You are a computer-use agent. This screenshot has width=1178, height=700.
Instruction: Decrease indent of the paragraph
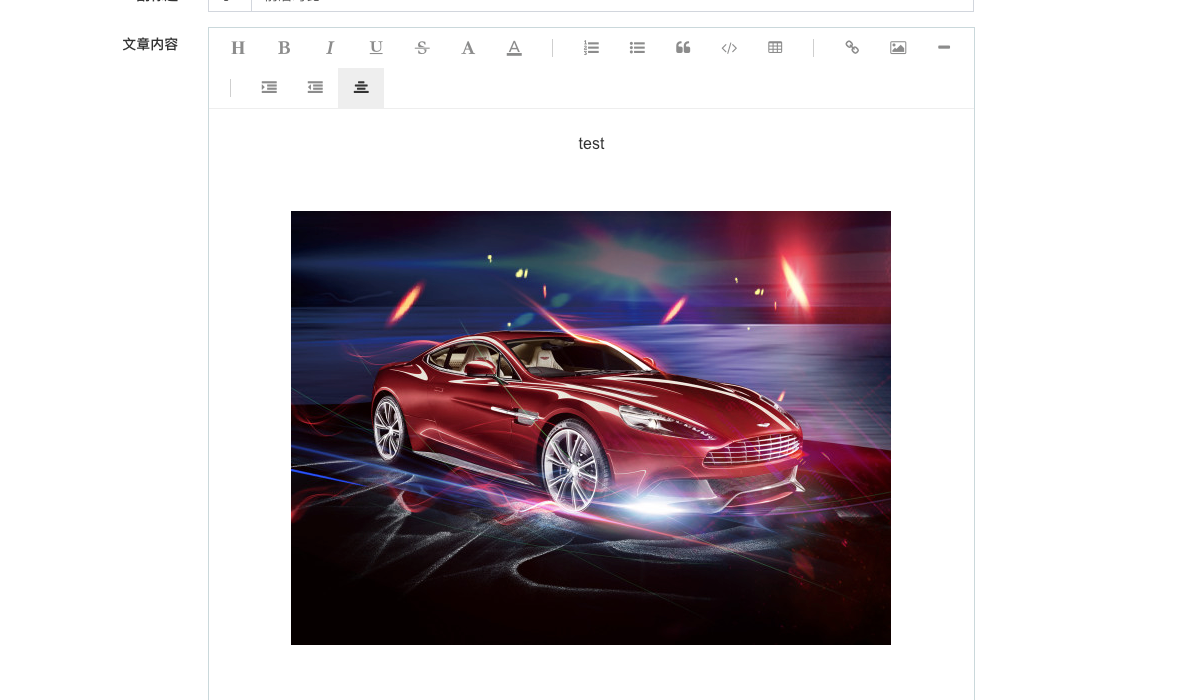tap(315, 88)
